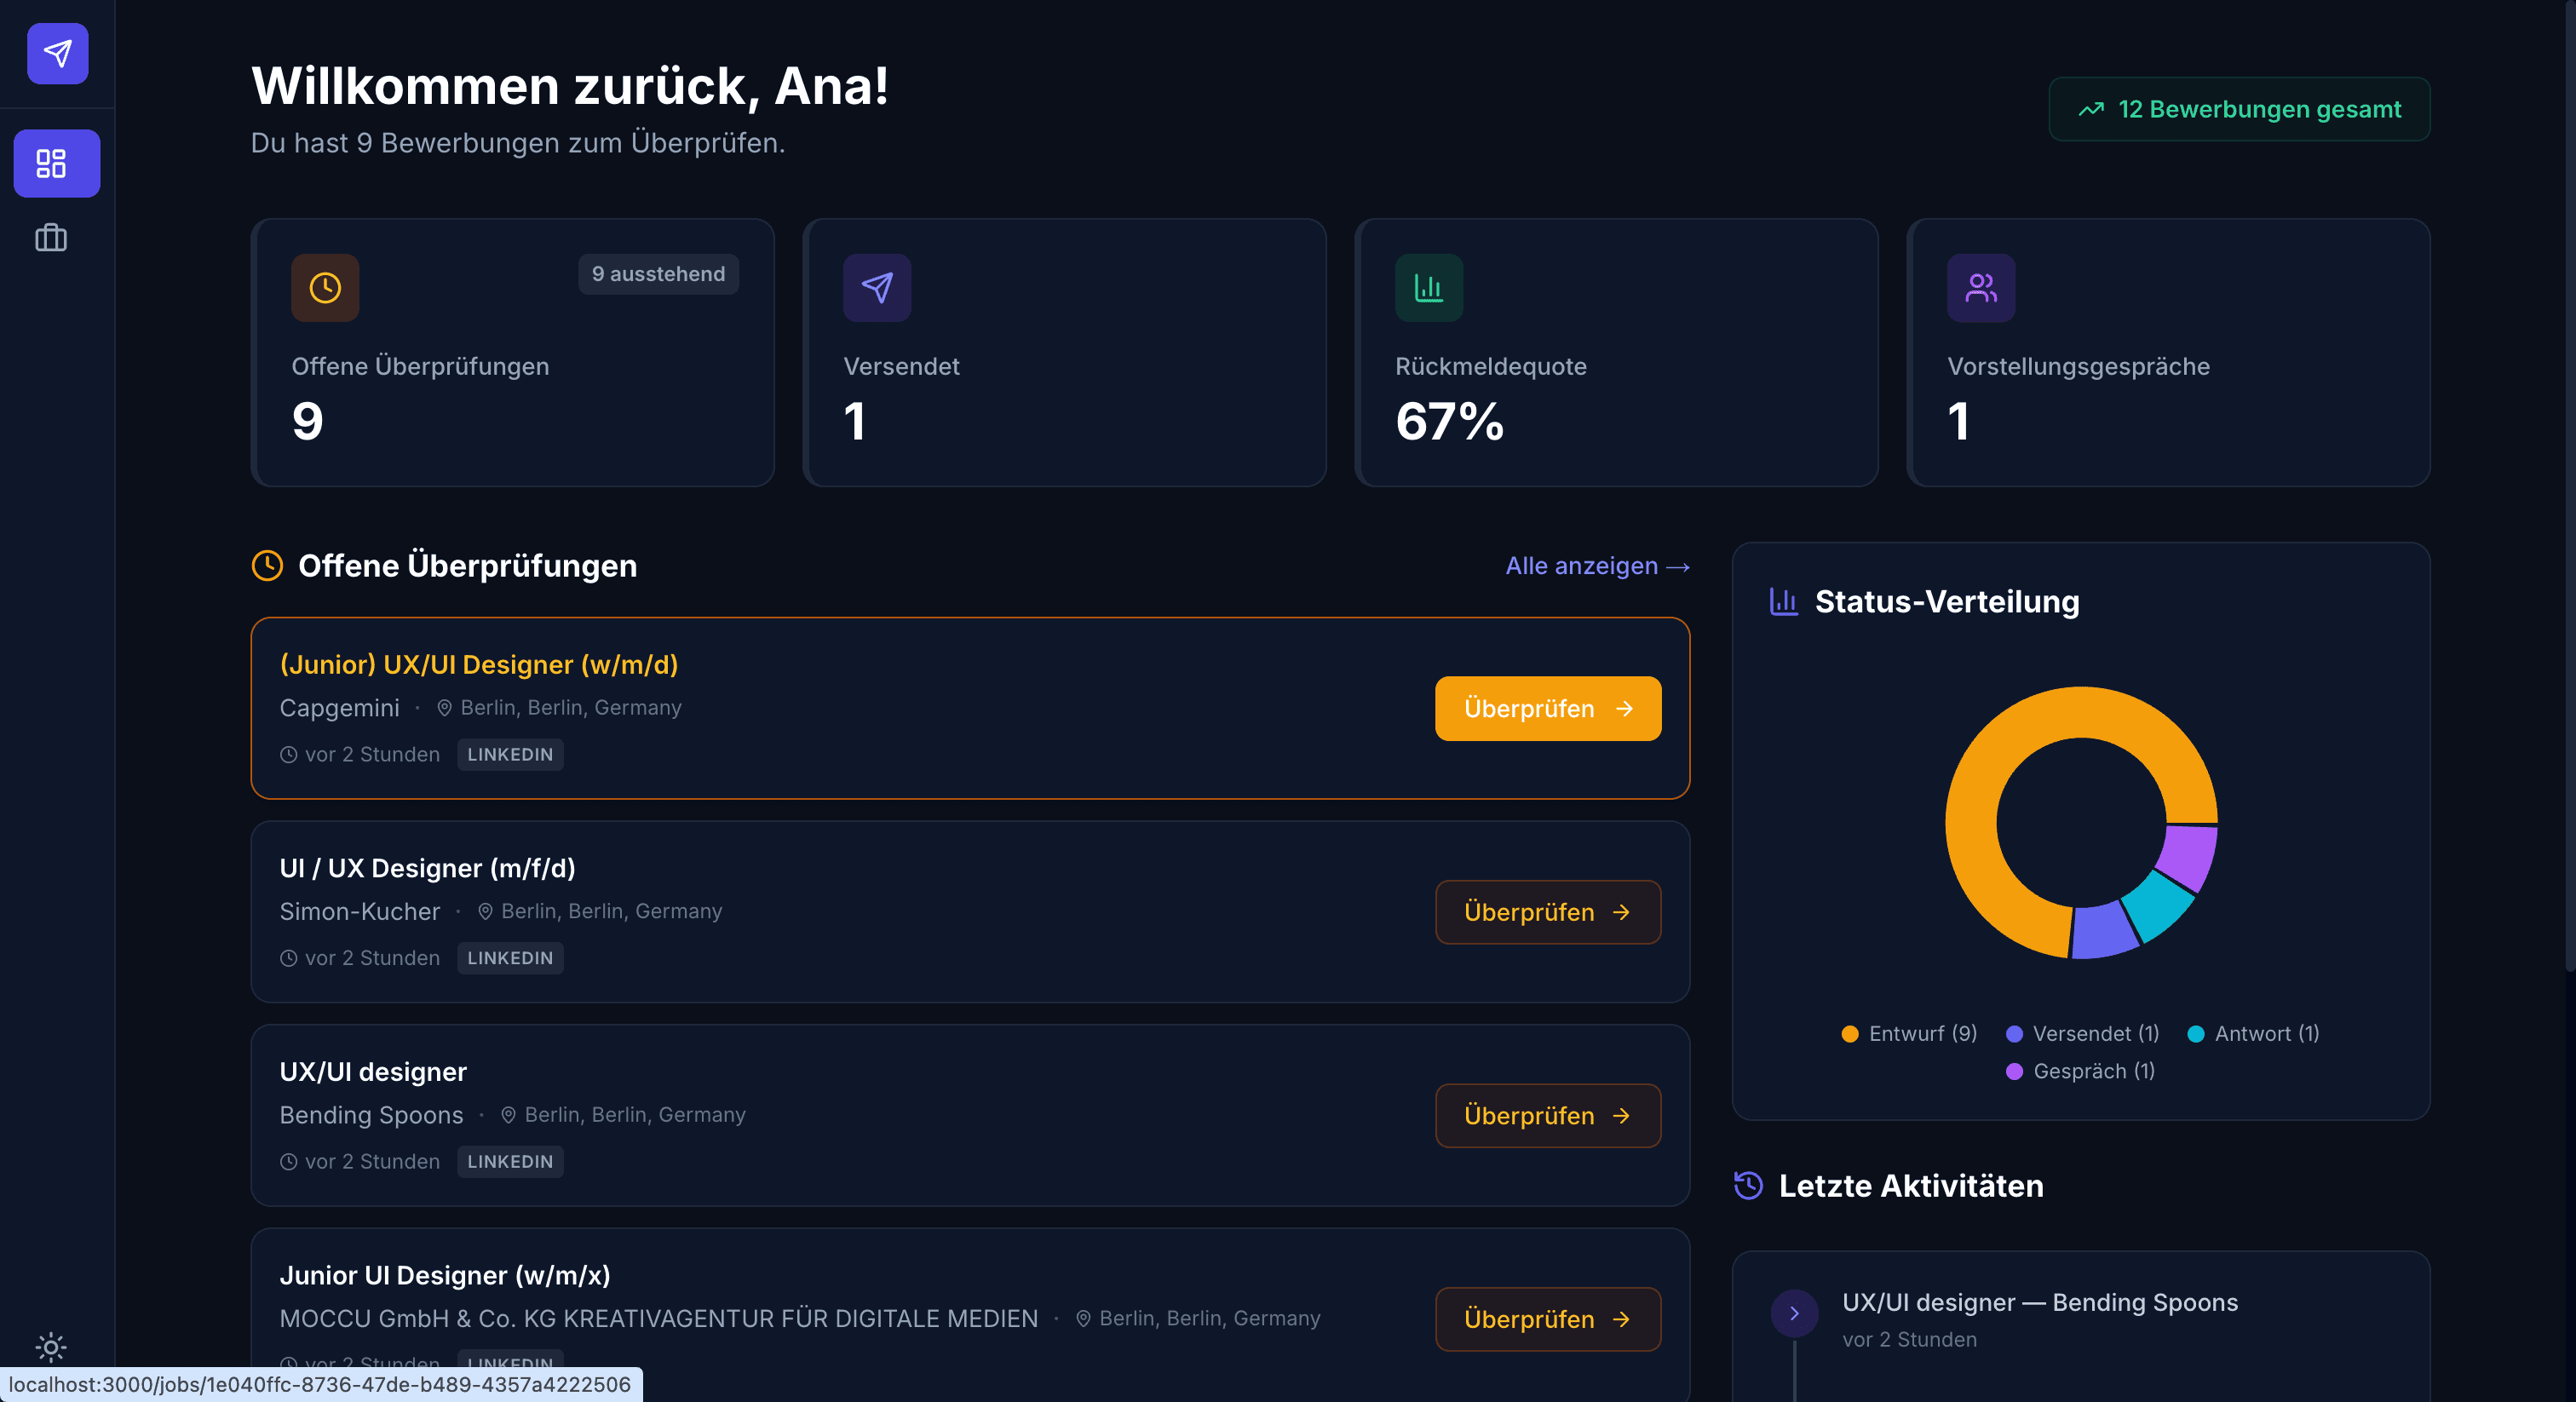2576x1402 pixels.
Task: Toggle Versendet (1) legend entry
Action: 2083,1033
